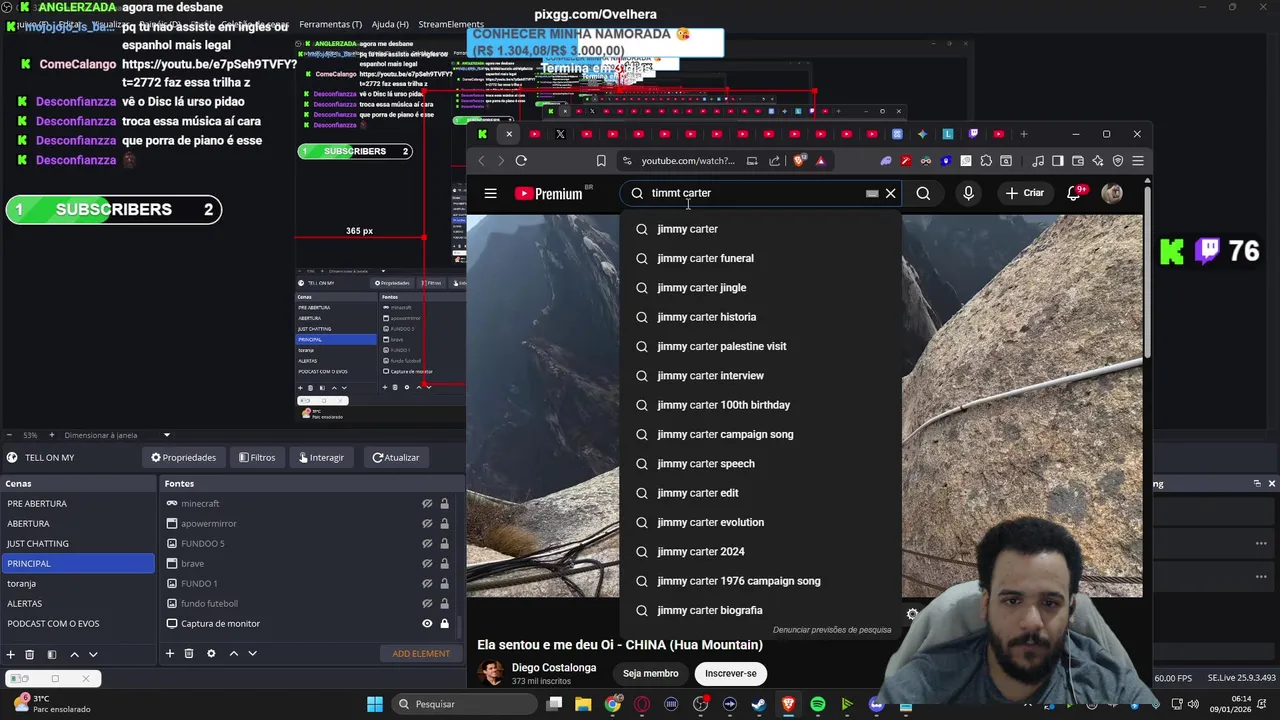Open the scene filters icon in Cenas toolbar
Screen dimensions: 1280x720
click(x=52, y=654)
